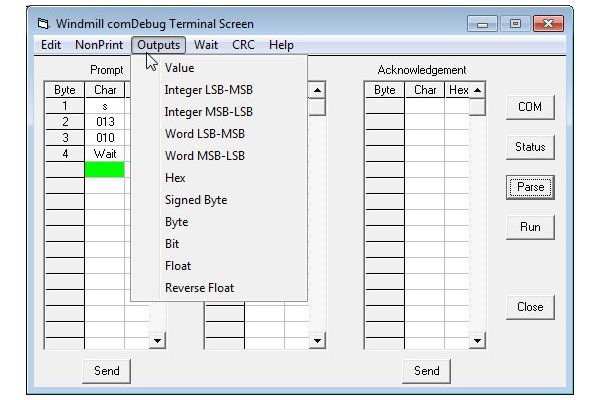This screenshot has height=400, width=600.
Task: Close the window with the red X
Action: point(548,24)
